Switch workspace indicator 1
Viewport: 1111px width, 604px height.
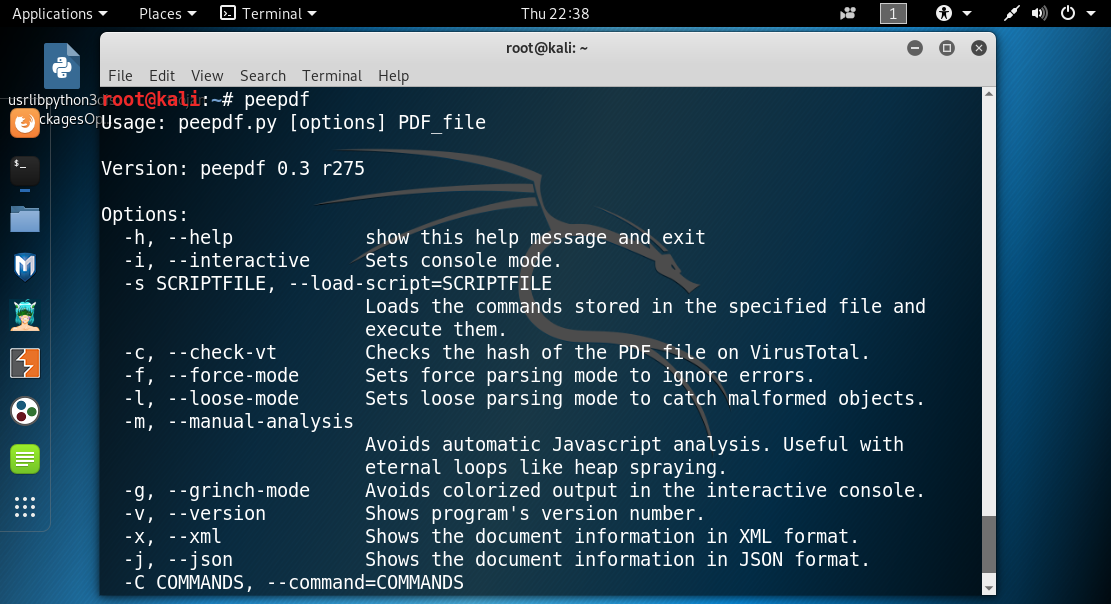click(893, 13)
